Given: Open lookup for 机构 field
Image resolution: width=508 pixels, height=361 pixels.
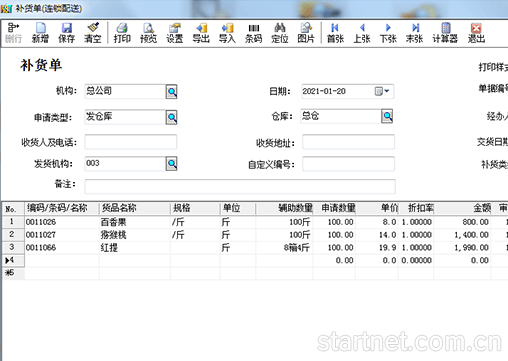Looking at the screenshot, I should point(172,92).
